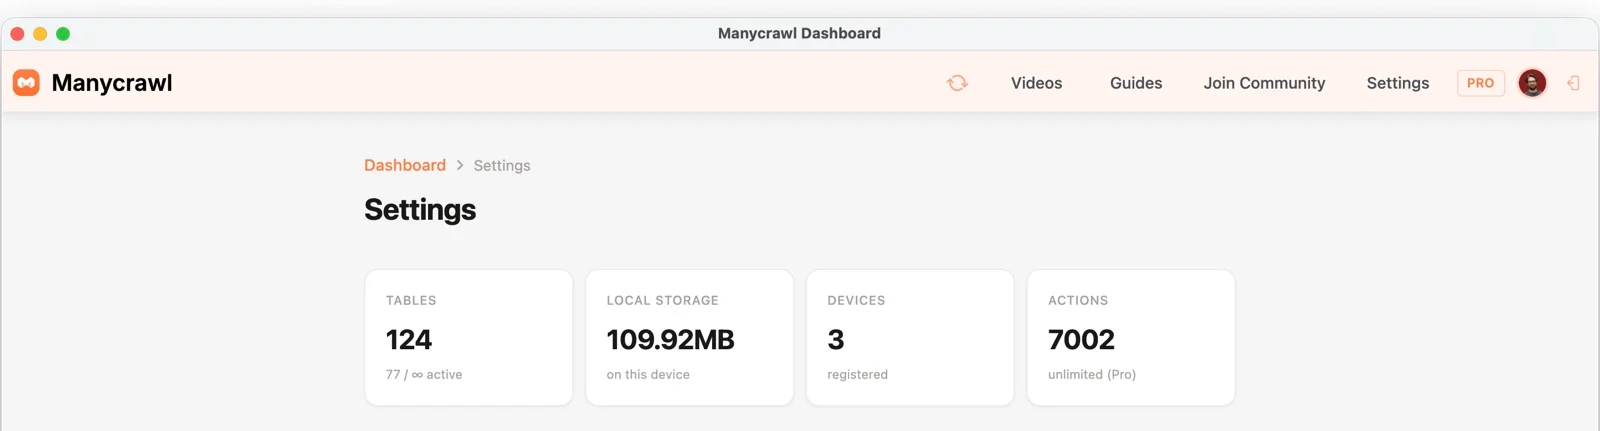Click the "on this device" text
The width and height of the screenshot is (1600, 431).
(x=648, y=374)
